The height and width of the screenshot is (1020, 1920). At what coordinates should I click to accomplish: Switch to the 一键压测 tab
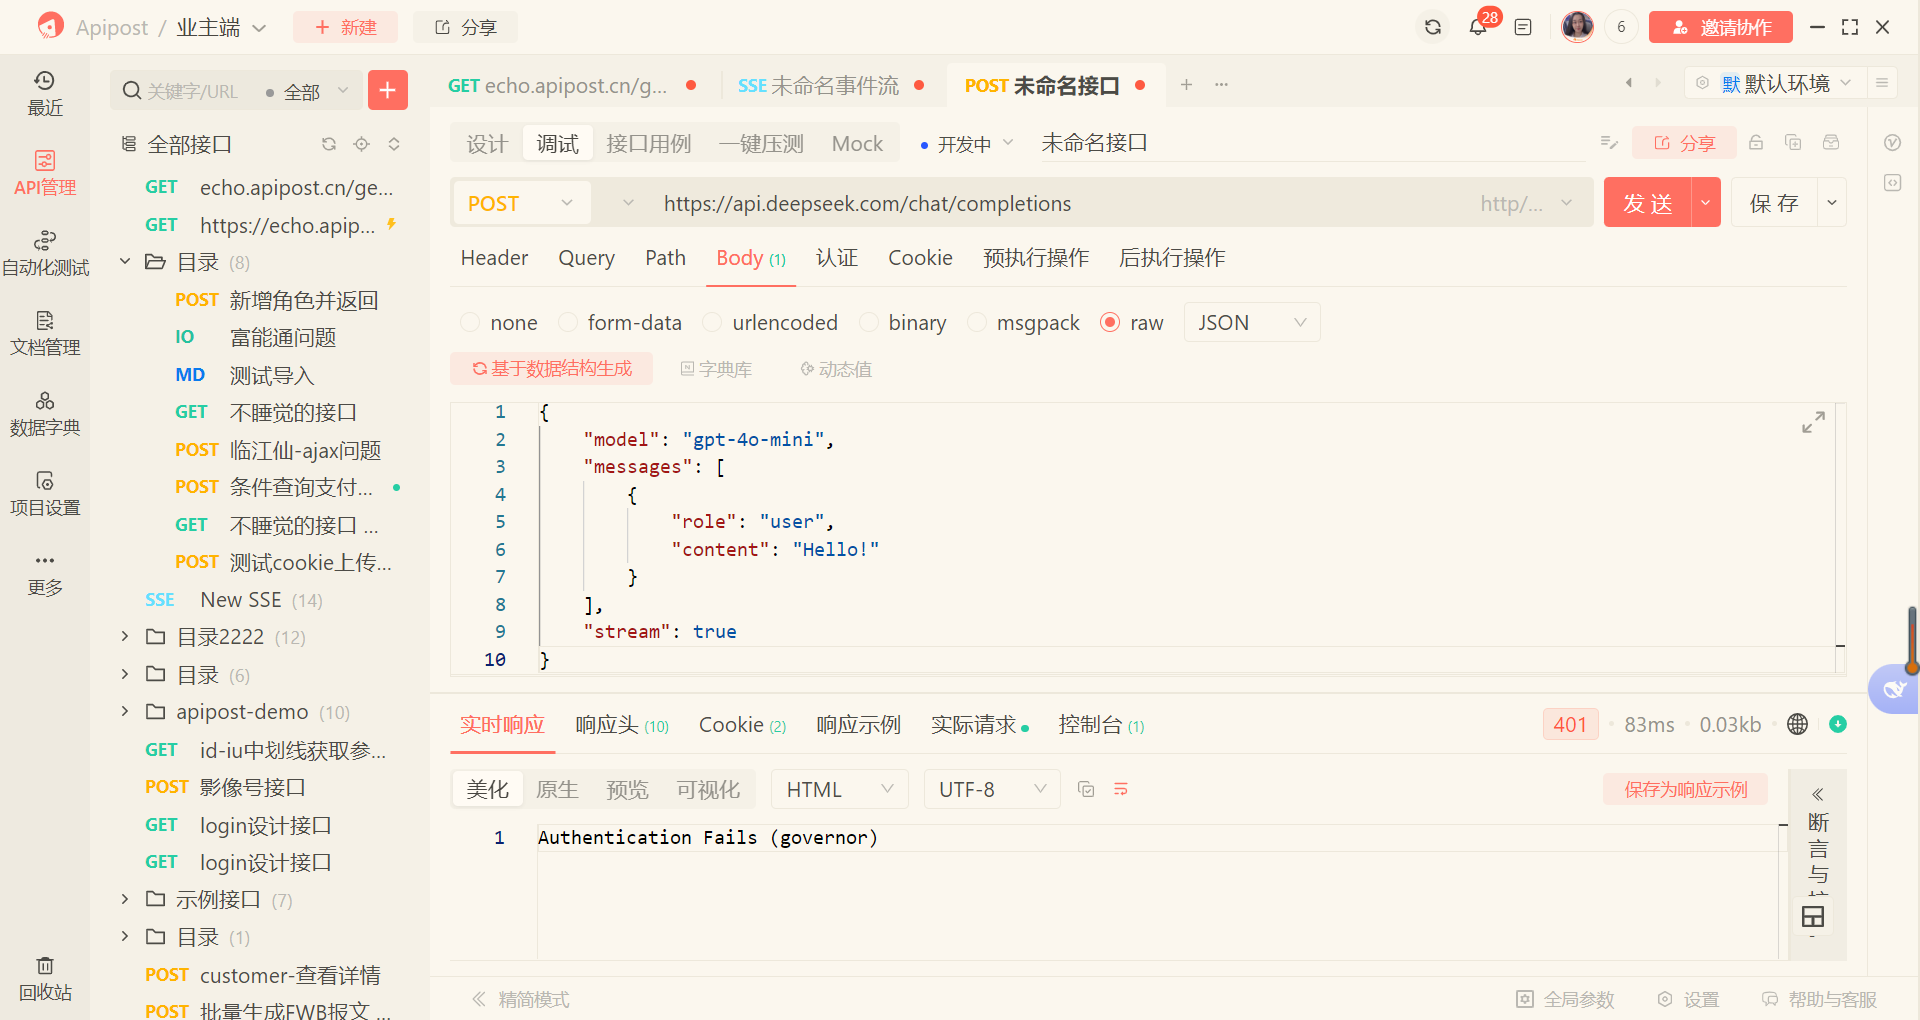761,144
